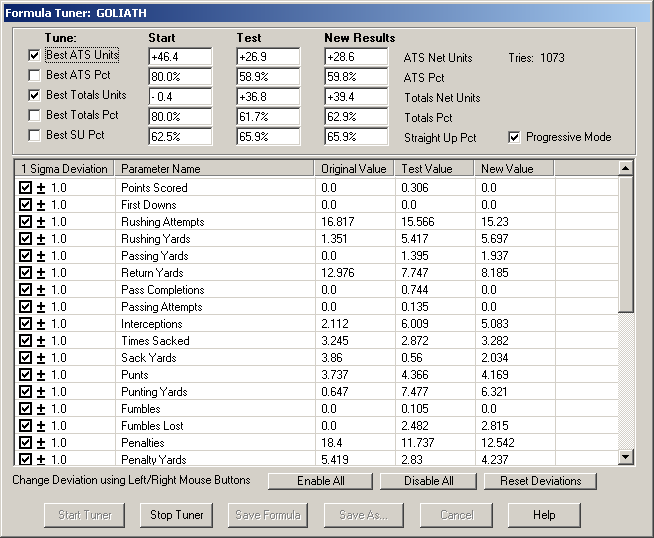This screenshot has width=654, height=538.
Task: Disable the Rushing Attempts parameter checkbox
Action: pos(25,222)
